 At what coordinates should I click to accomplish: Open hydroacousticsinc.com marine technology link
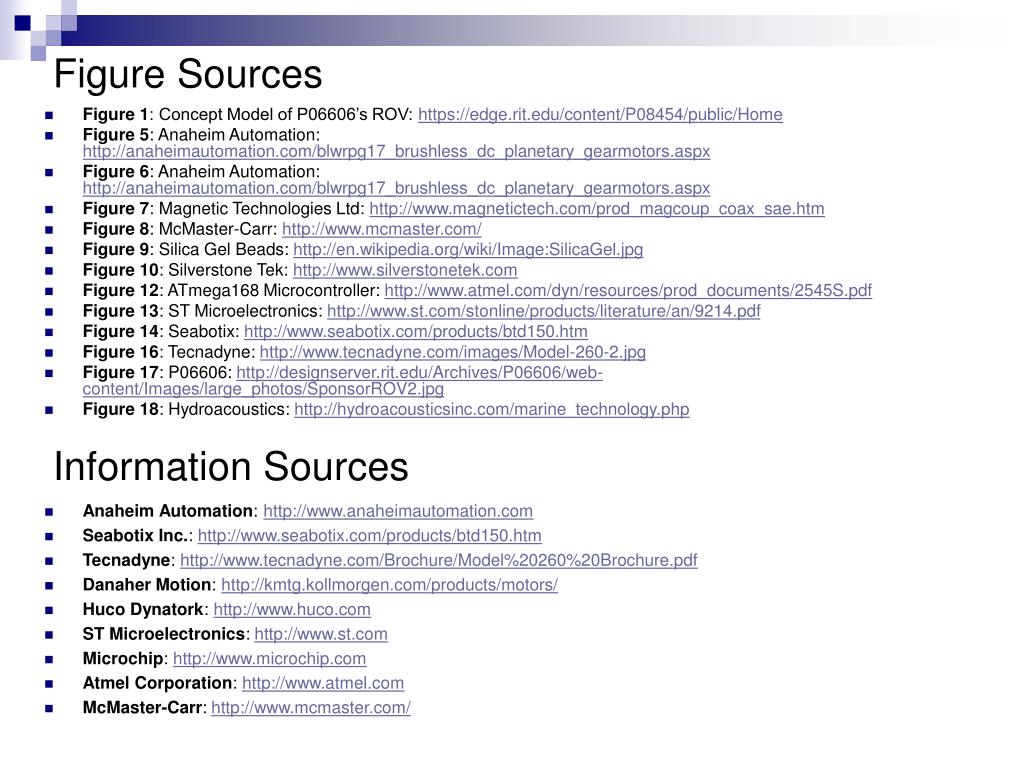click(492, 409)
